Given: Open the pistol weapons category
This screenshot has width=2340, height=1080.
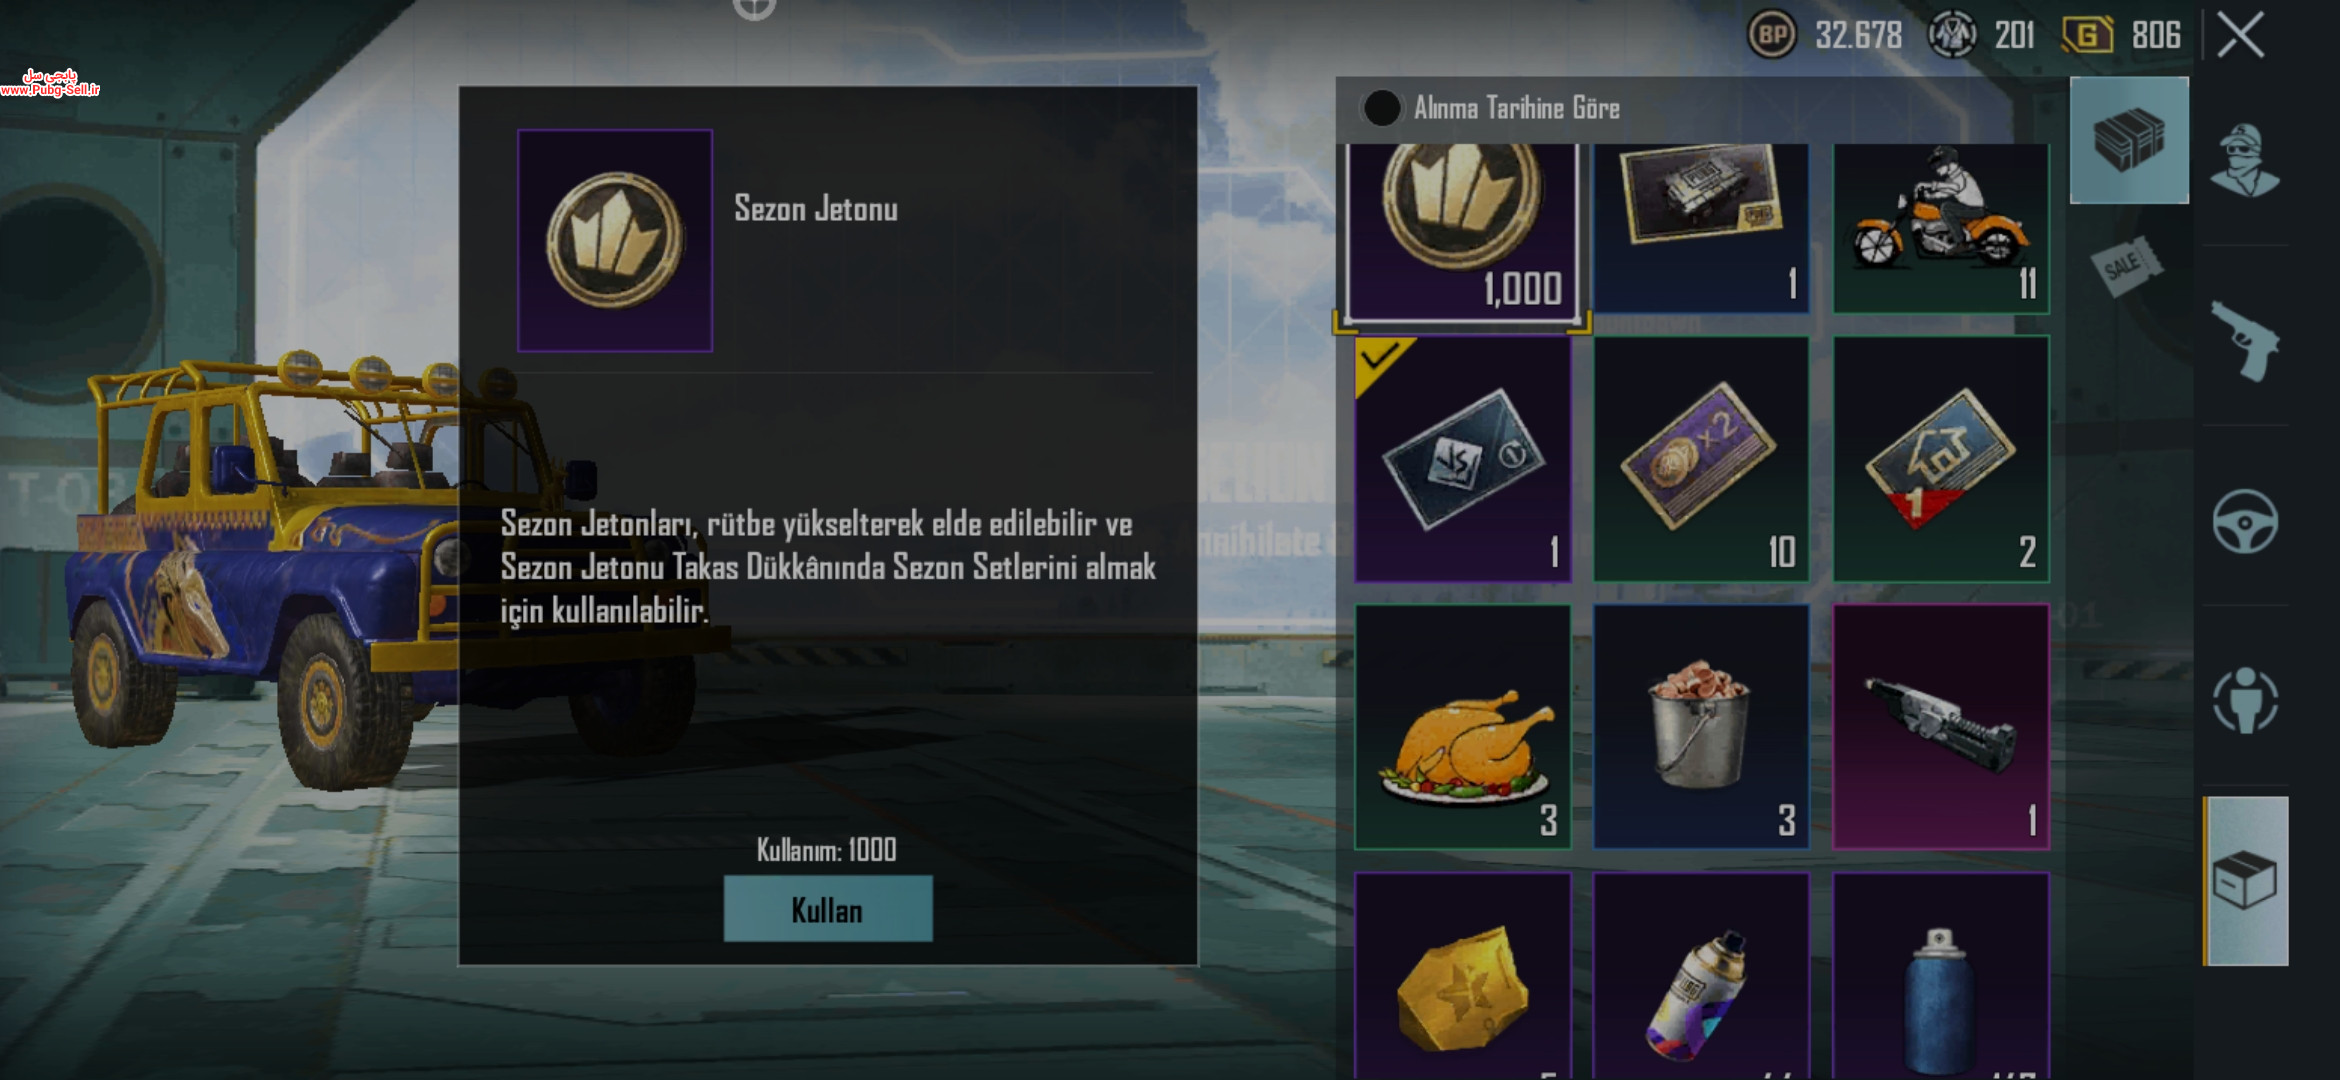Looking at the screenshot, I should pos(2245,341).
